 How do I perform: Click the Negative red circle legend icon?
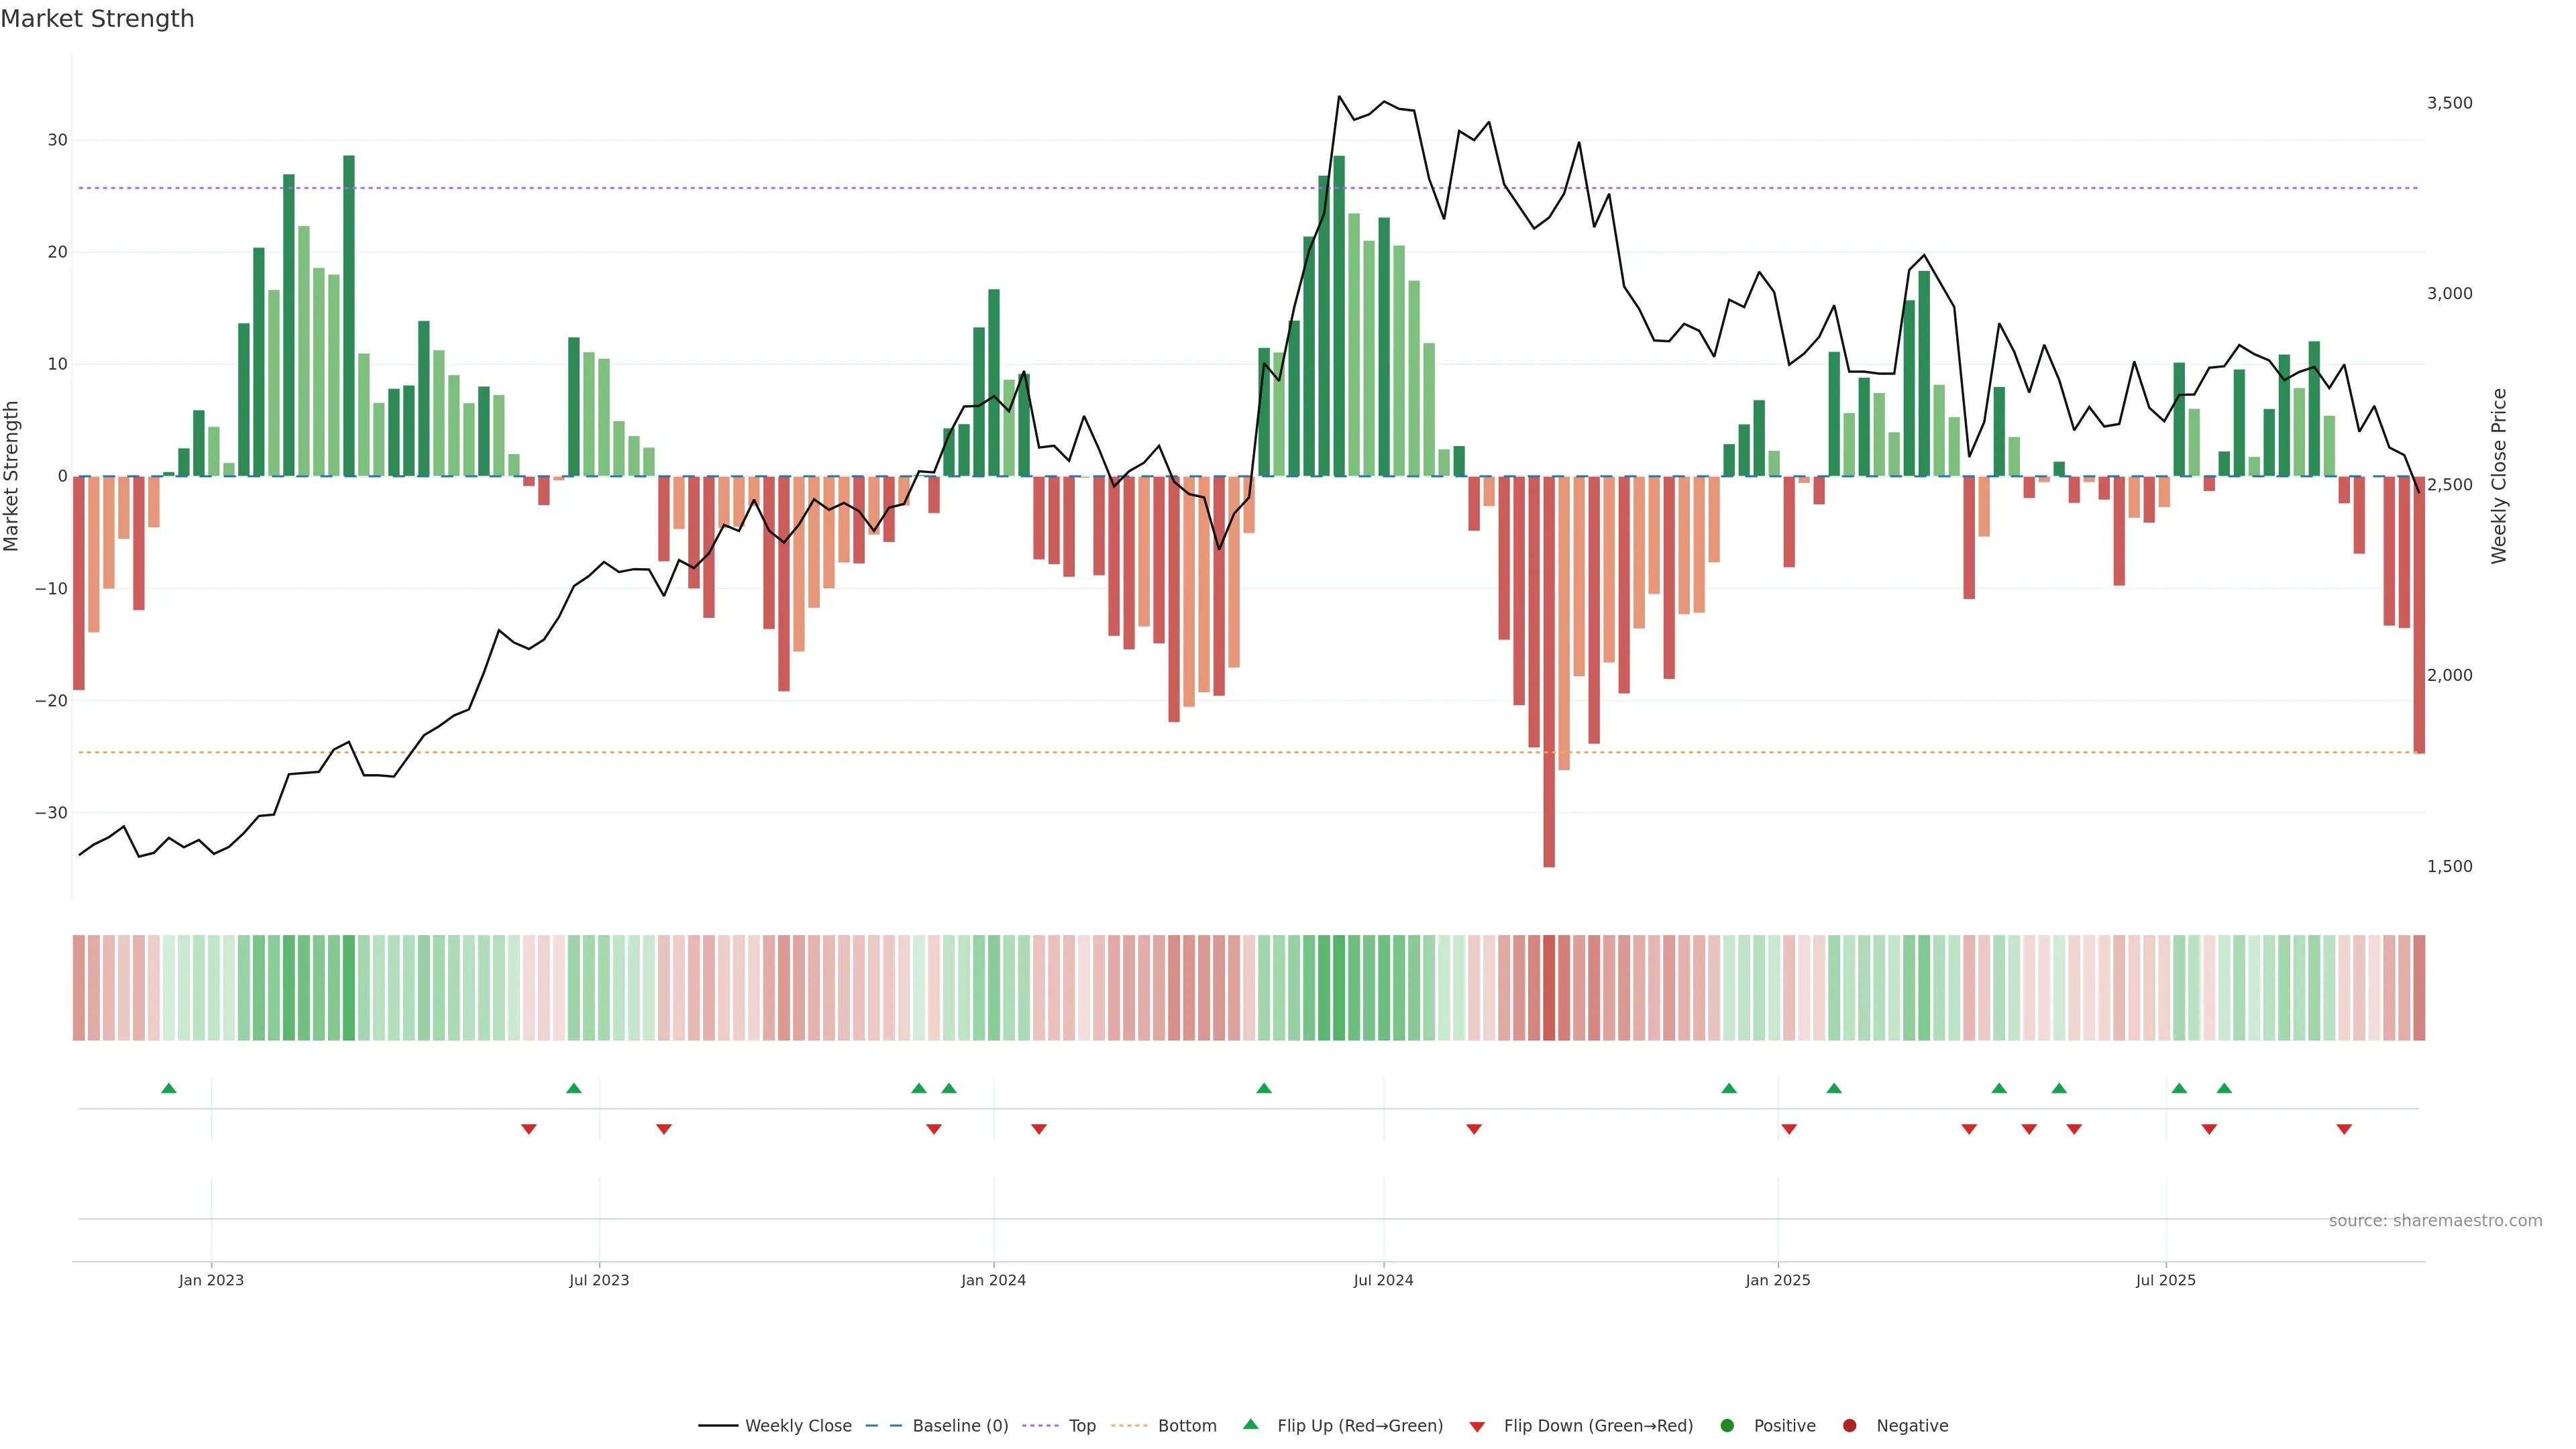(1849, 1426)
